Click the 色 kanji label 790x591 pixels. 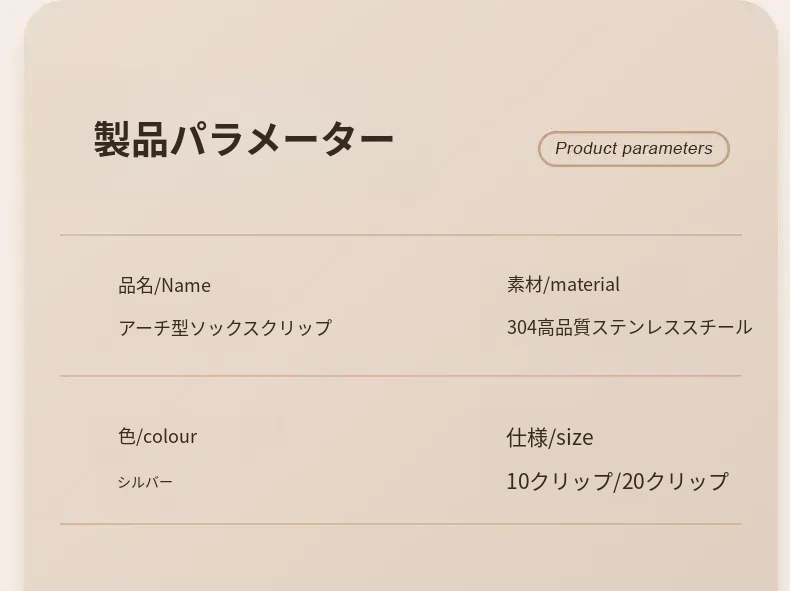coord(126,436)
